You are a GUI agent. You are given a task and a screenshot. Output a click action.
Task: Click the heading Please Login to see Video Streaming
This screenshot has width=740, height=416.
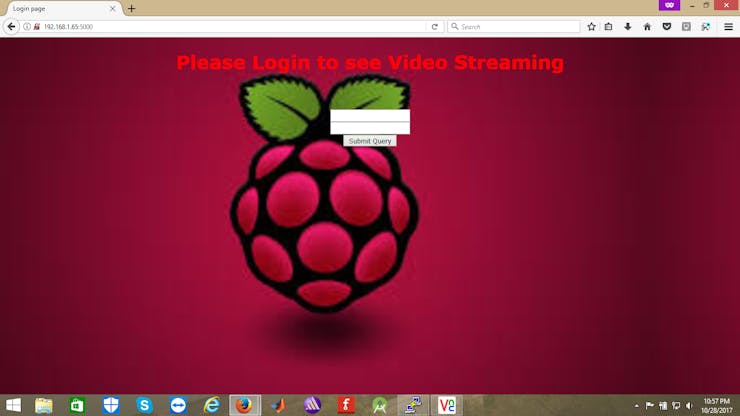coord(370,62)
